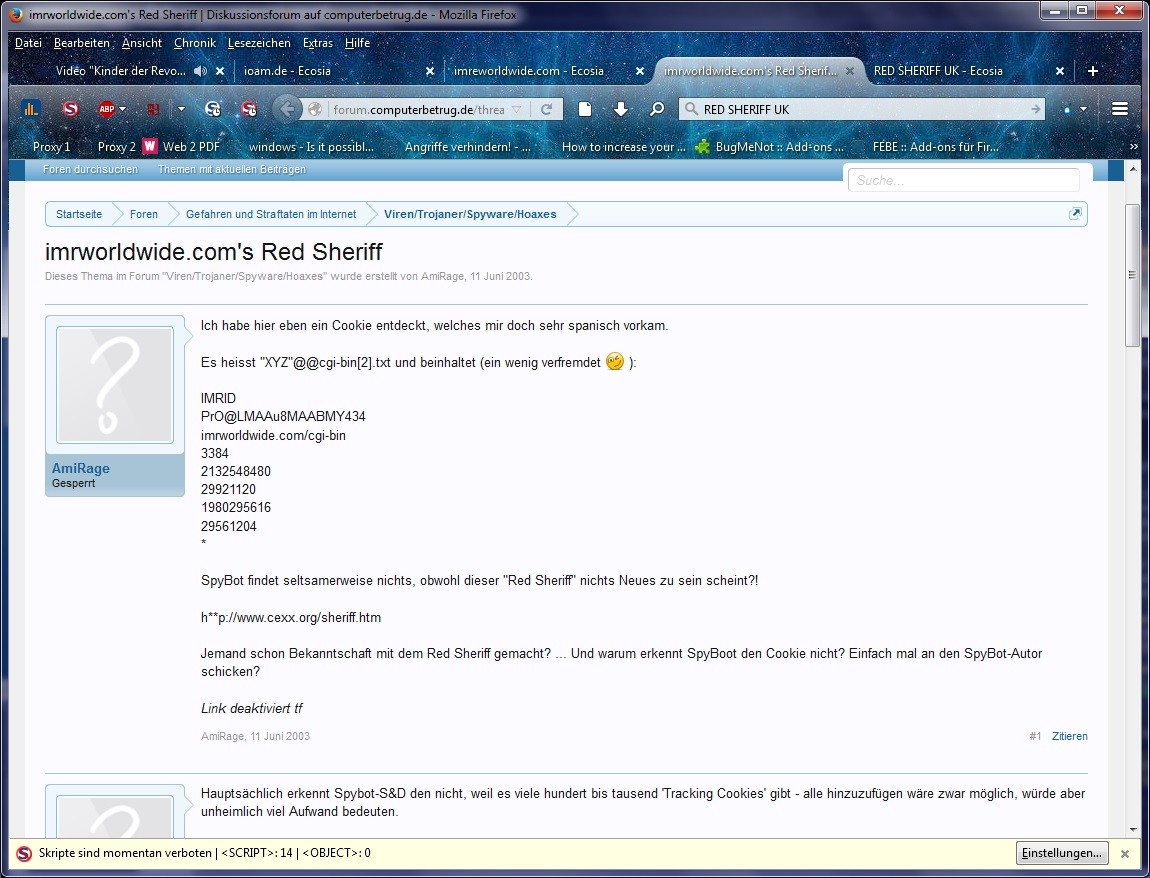Click the back navigation arrow
This screenshot has width=1150, height=878.
287,109
